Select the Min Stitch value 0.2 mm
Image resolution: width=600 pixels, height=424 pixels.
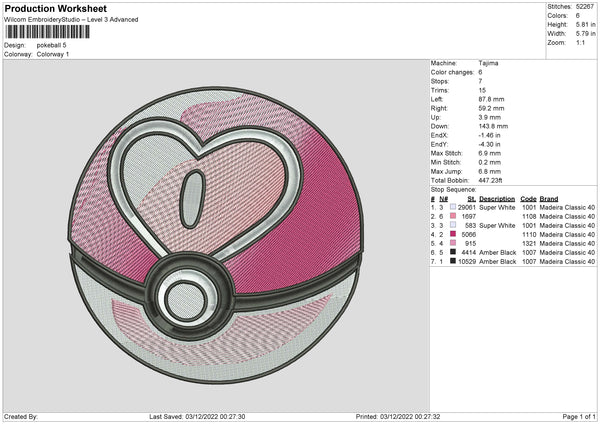pyautogui.click(x=489, y=162)
